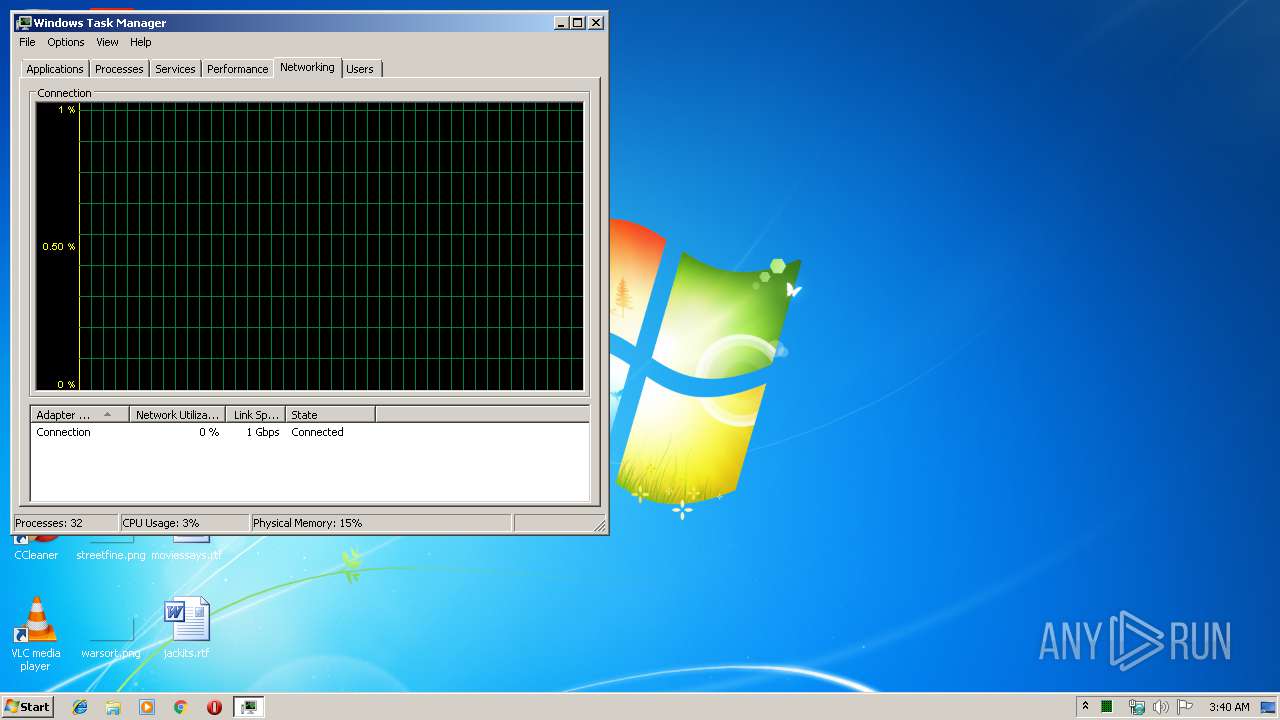Sort by Network Utilization column header
Viewport: 1280px width, 720px height.
pyautogui.click(x=177, y=414)
